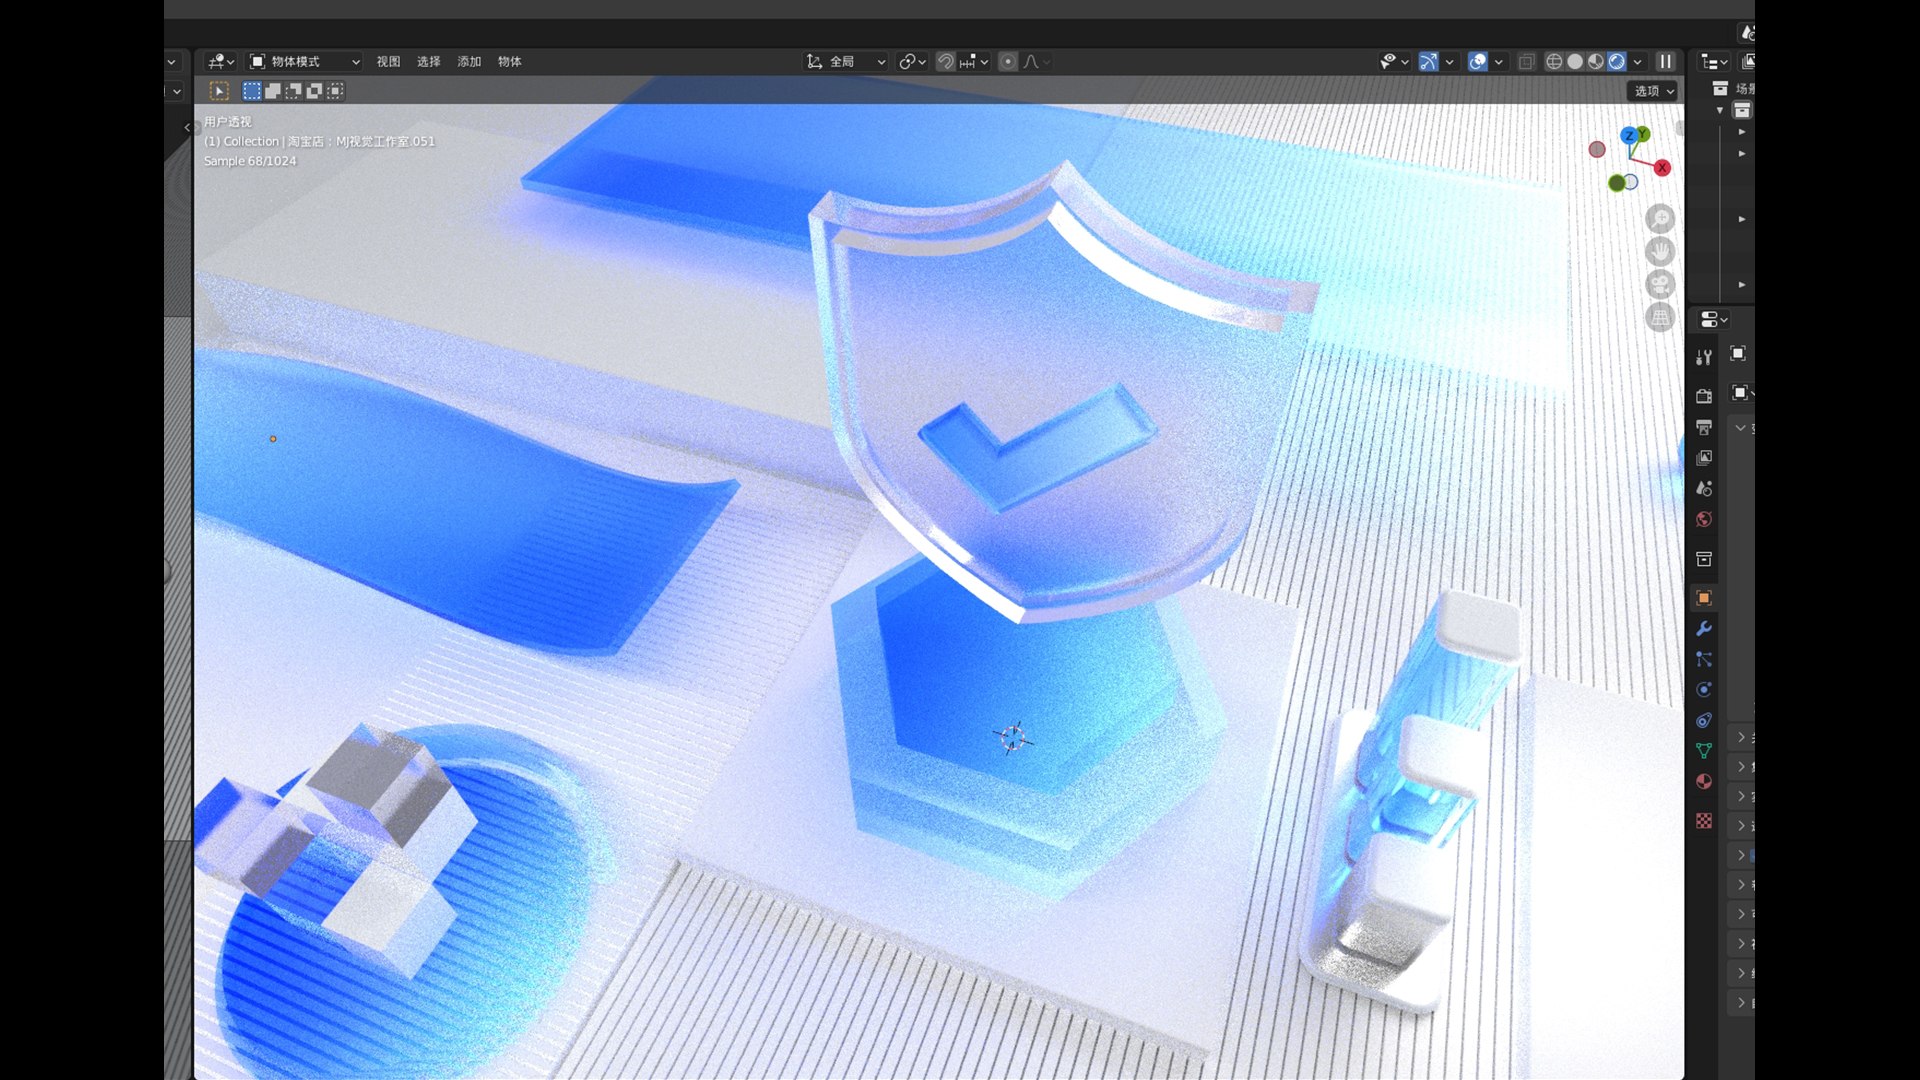Open the 物体模式 interaction mode dropdown
This screenshot has width=1920, height=1080.
[304, 62]
